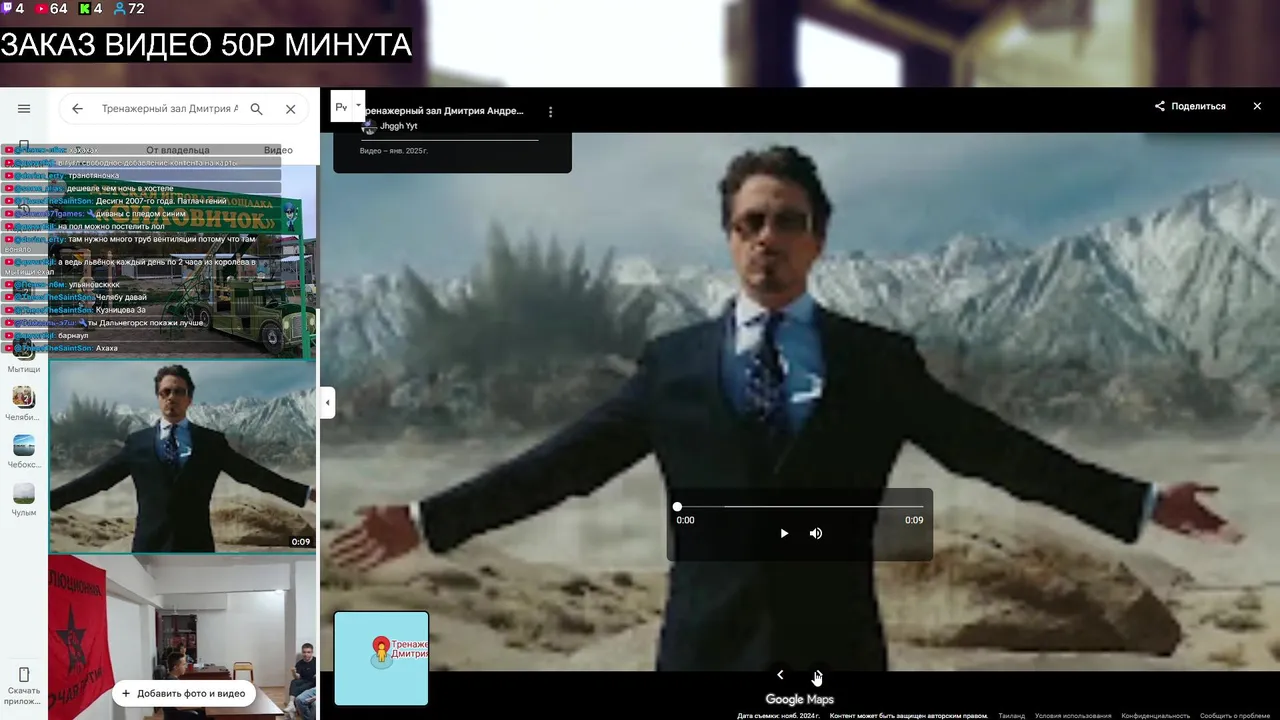Click the Сообщить о проблеме link
The image size is (1280, 720).
[1235, 716]
